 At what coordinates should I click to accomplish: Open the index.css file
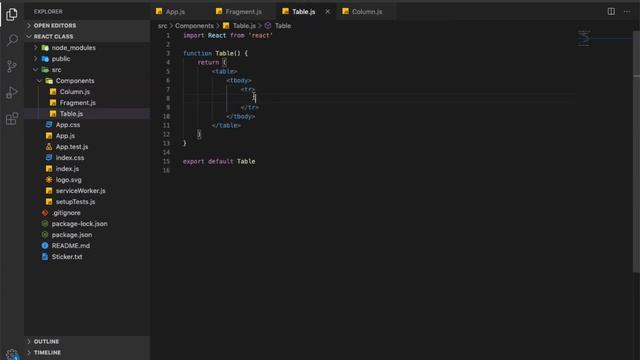pos(87,158)
